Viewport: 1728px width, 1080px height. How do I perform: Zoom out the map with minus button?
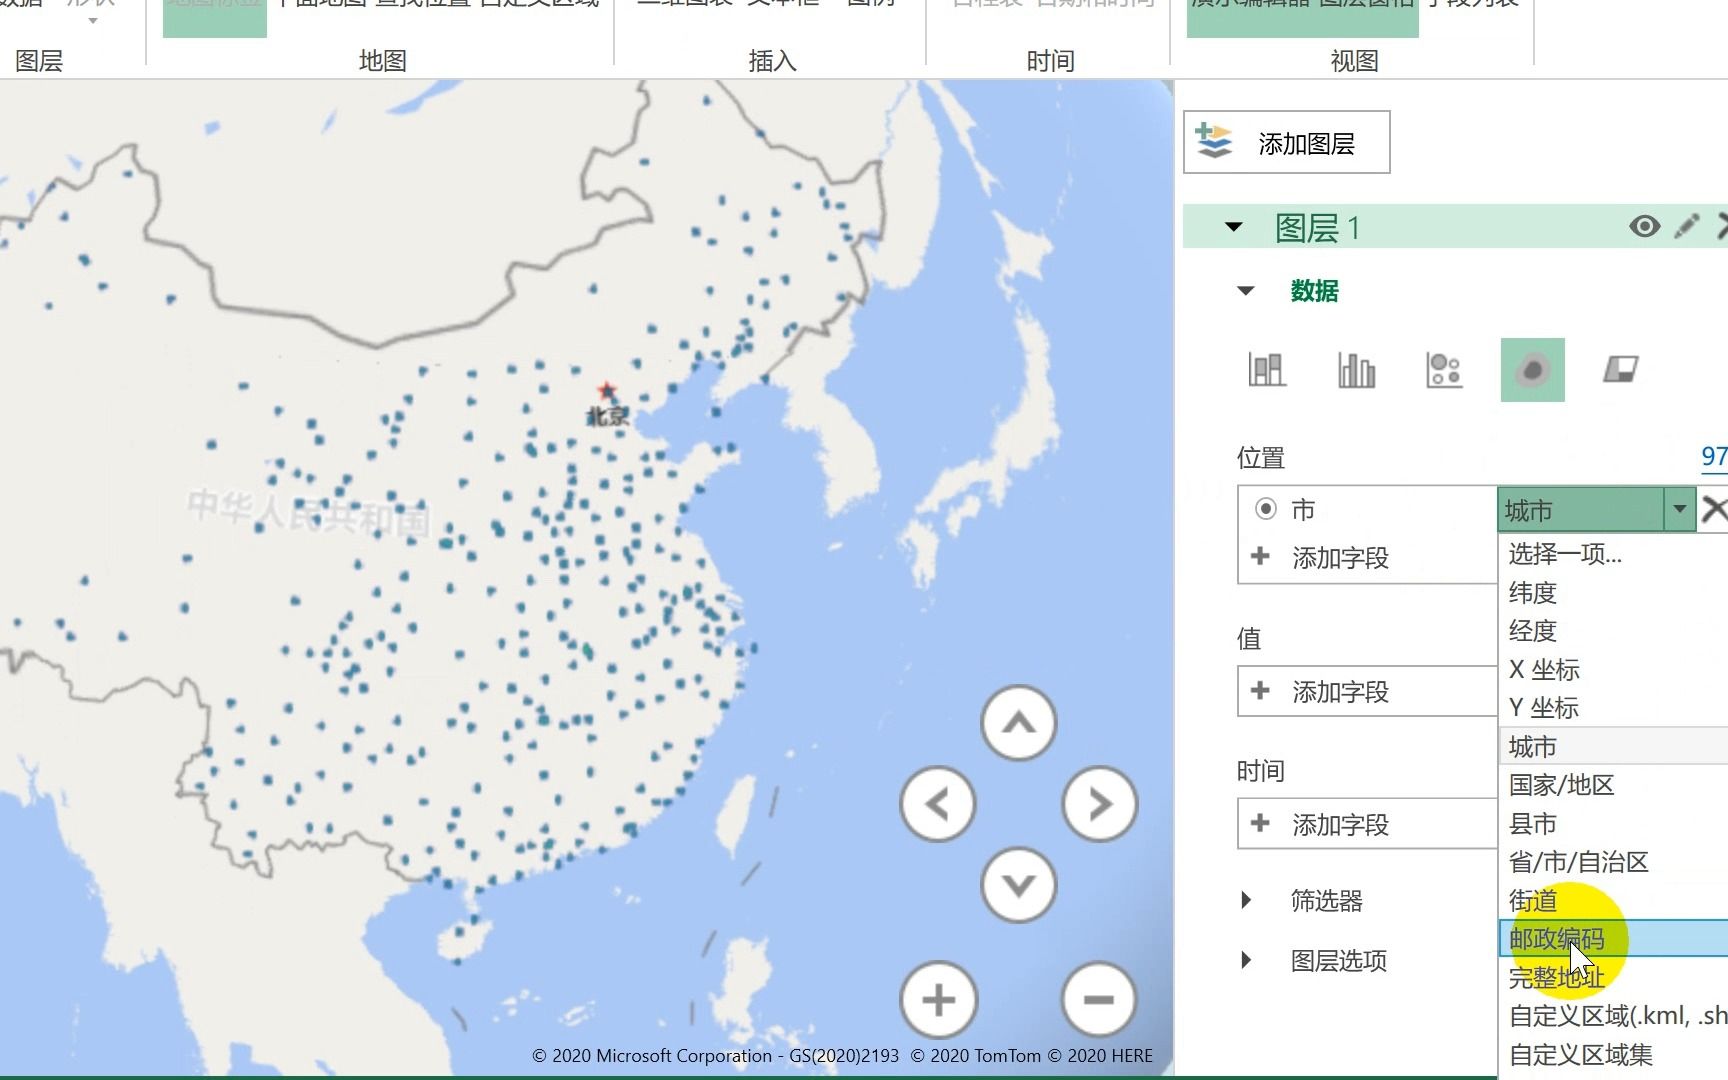1099,1000
